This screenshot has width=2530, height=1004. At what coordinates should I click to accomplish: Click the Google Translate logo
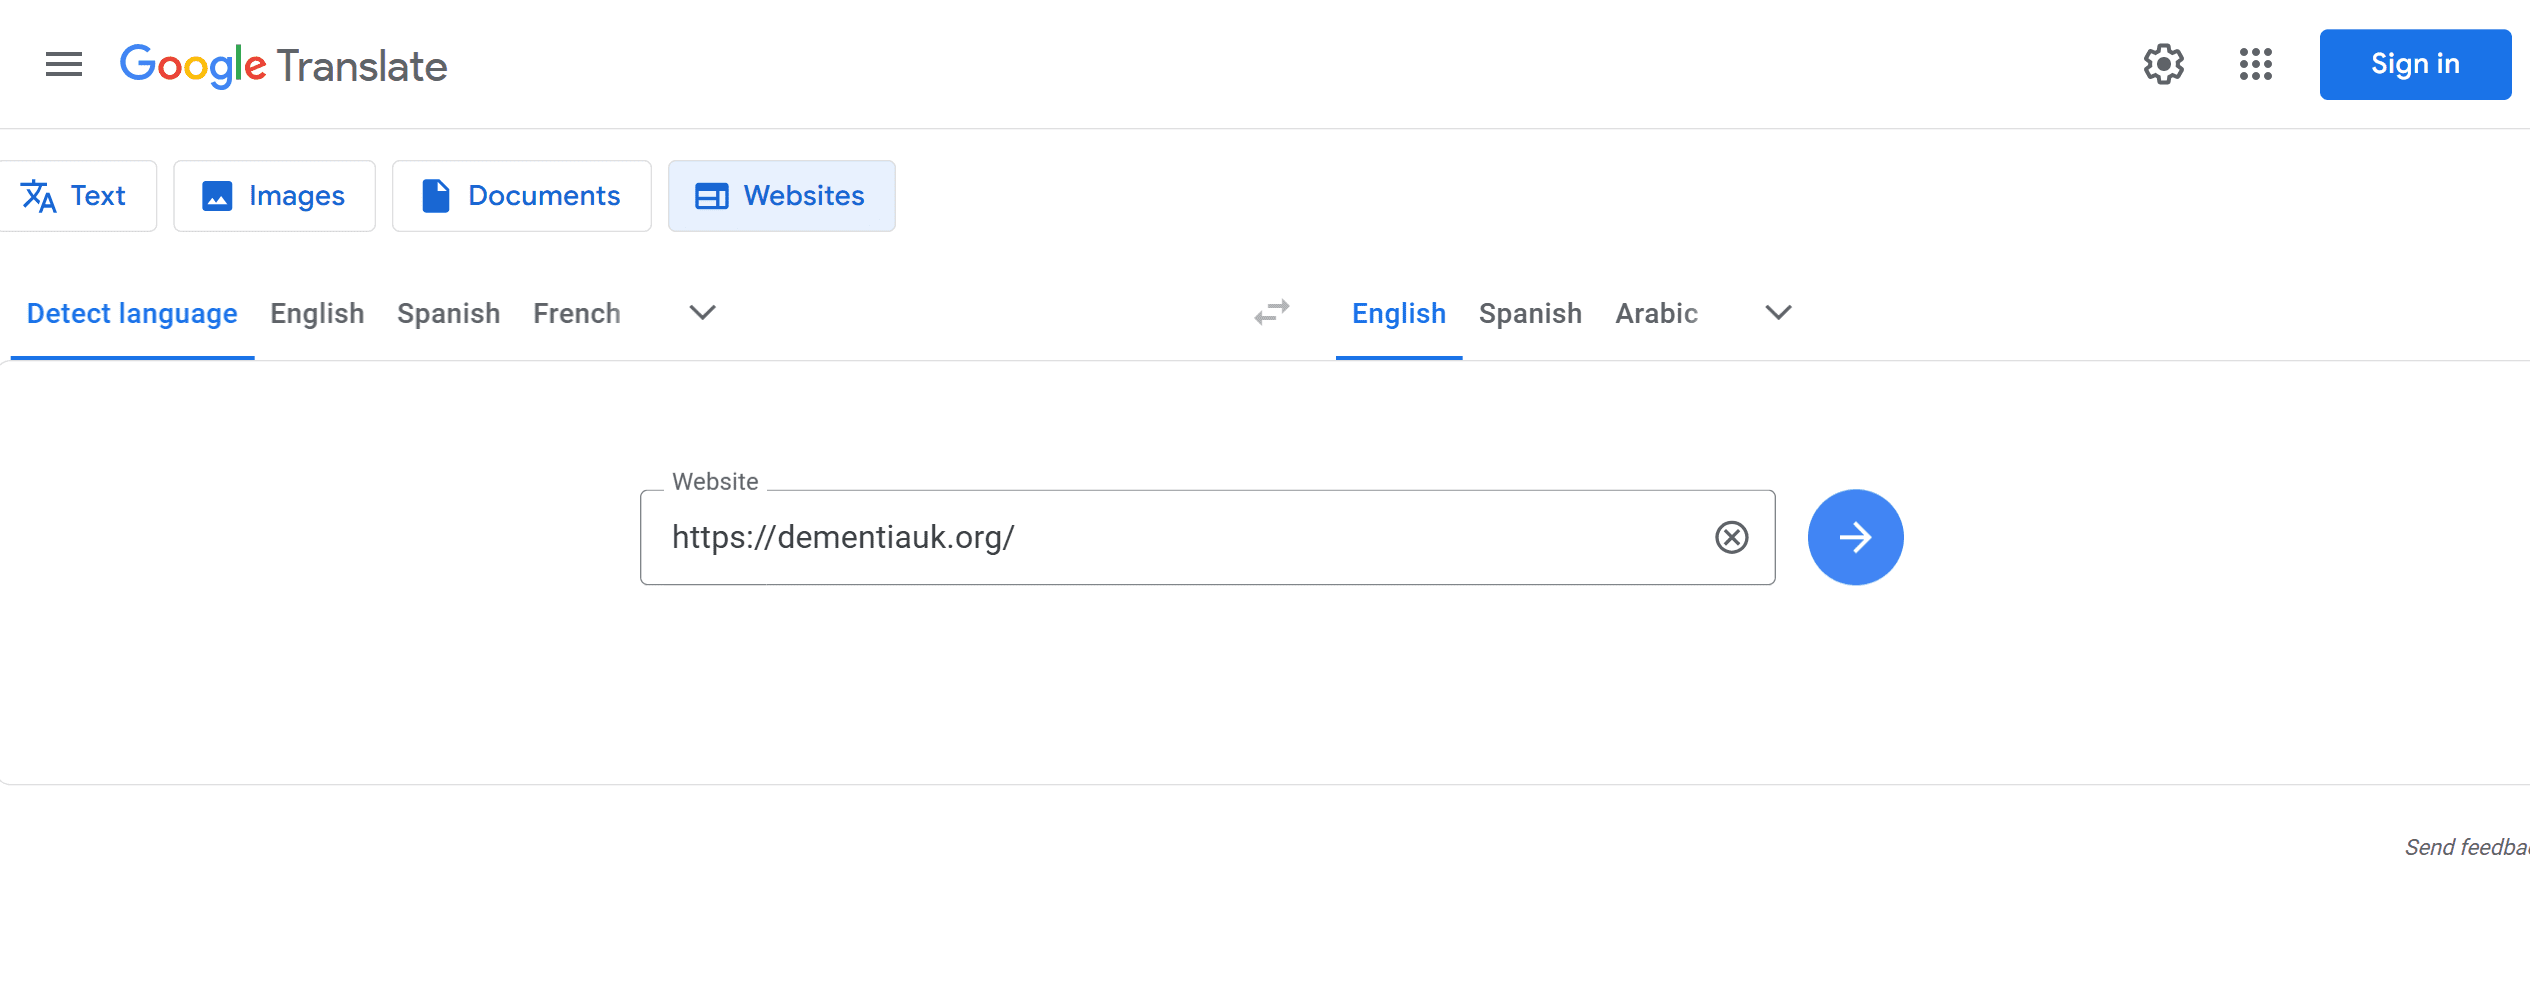283,66
